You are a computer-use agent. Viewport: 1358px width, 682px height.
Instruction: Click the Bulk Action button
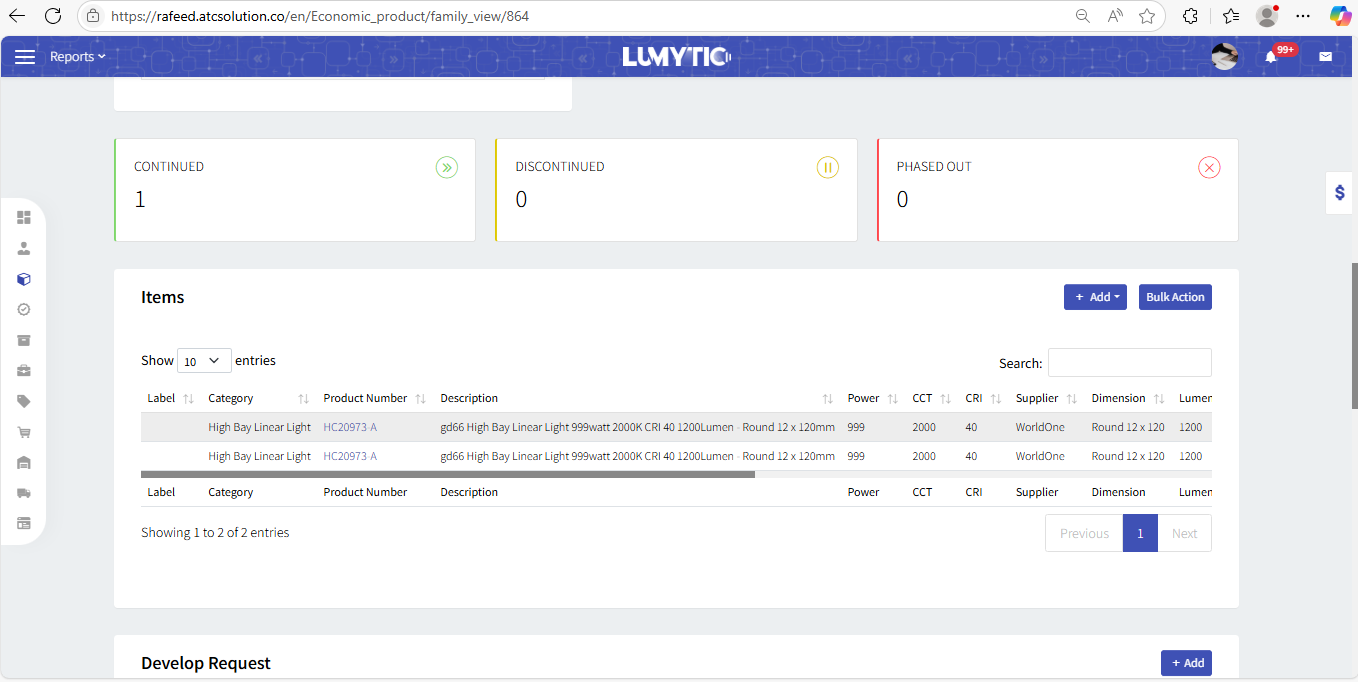coord(1174,297)
